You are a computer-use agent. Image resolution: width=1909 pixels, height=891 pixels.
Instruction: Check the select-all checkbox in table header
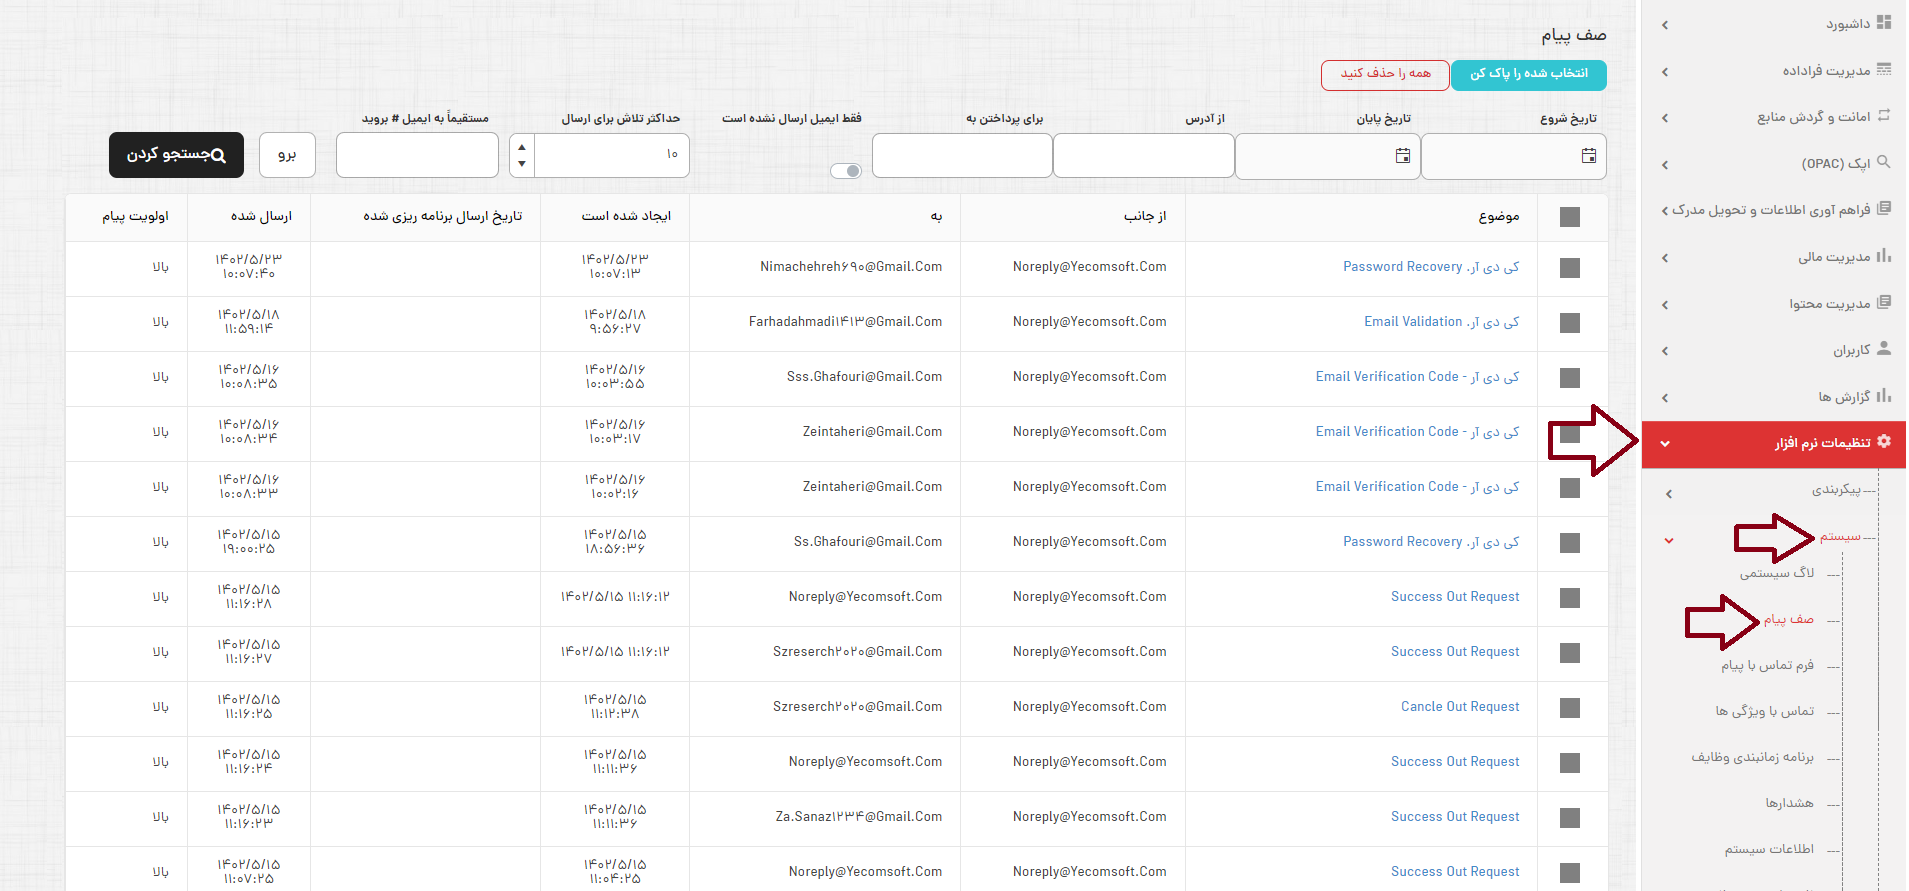1570,217
